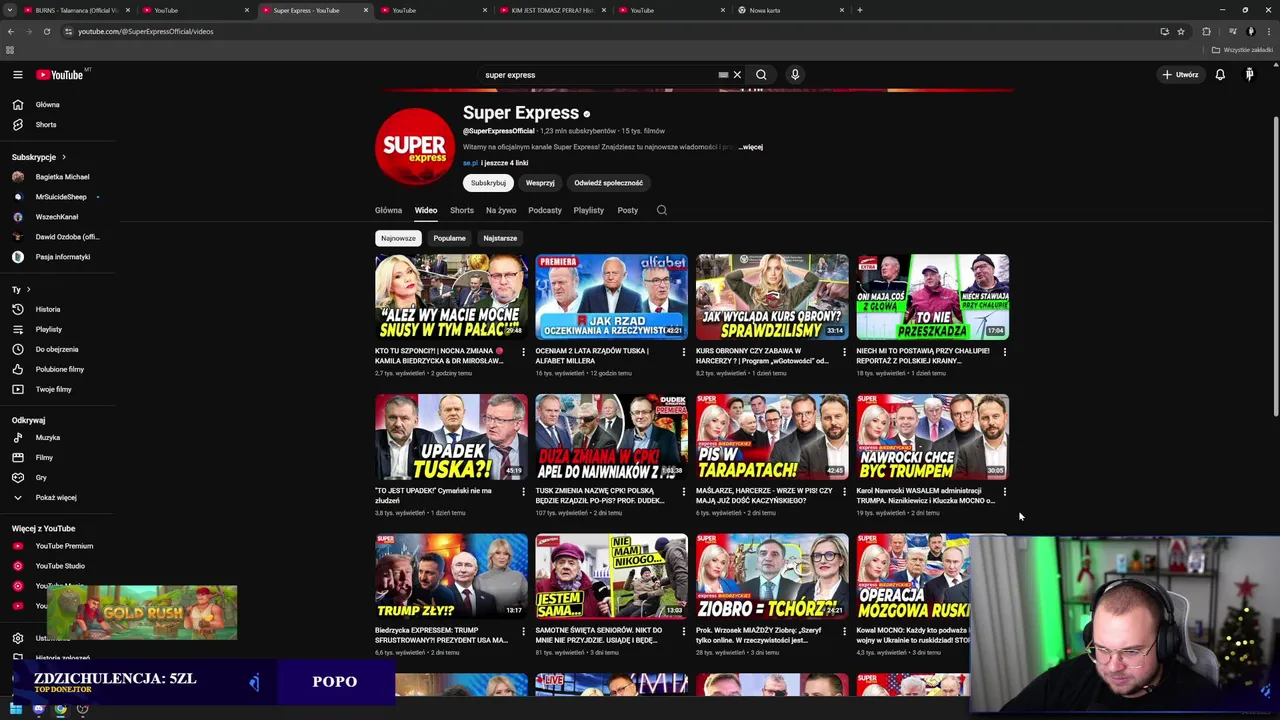This screenshot has width=1280, height=720.
Task: Switch to the 'BURNS - Talamanca' browser tab
Action: click(x=77, y=10)
